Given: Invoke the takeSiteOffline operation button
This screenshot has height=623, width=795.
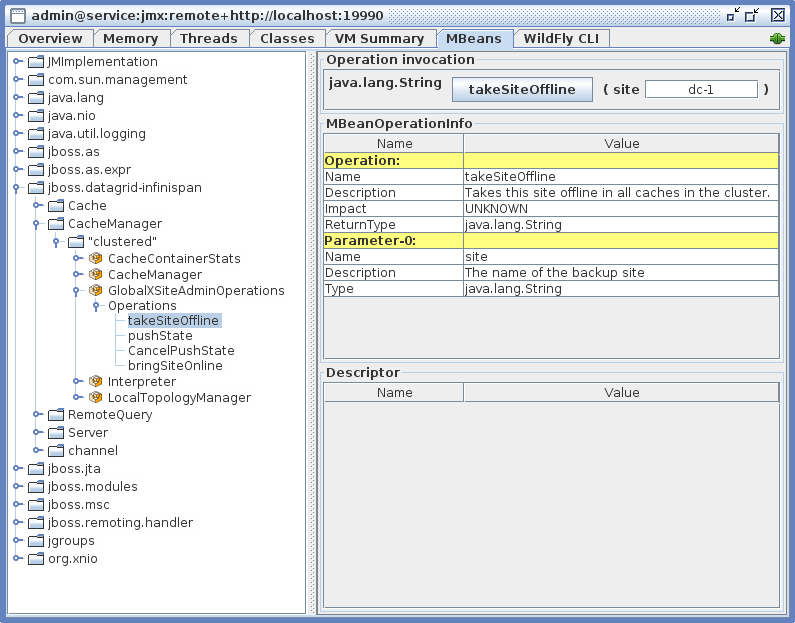Looking at the screenshot, I should (522, 90).
